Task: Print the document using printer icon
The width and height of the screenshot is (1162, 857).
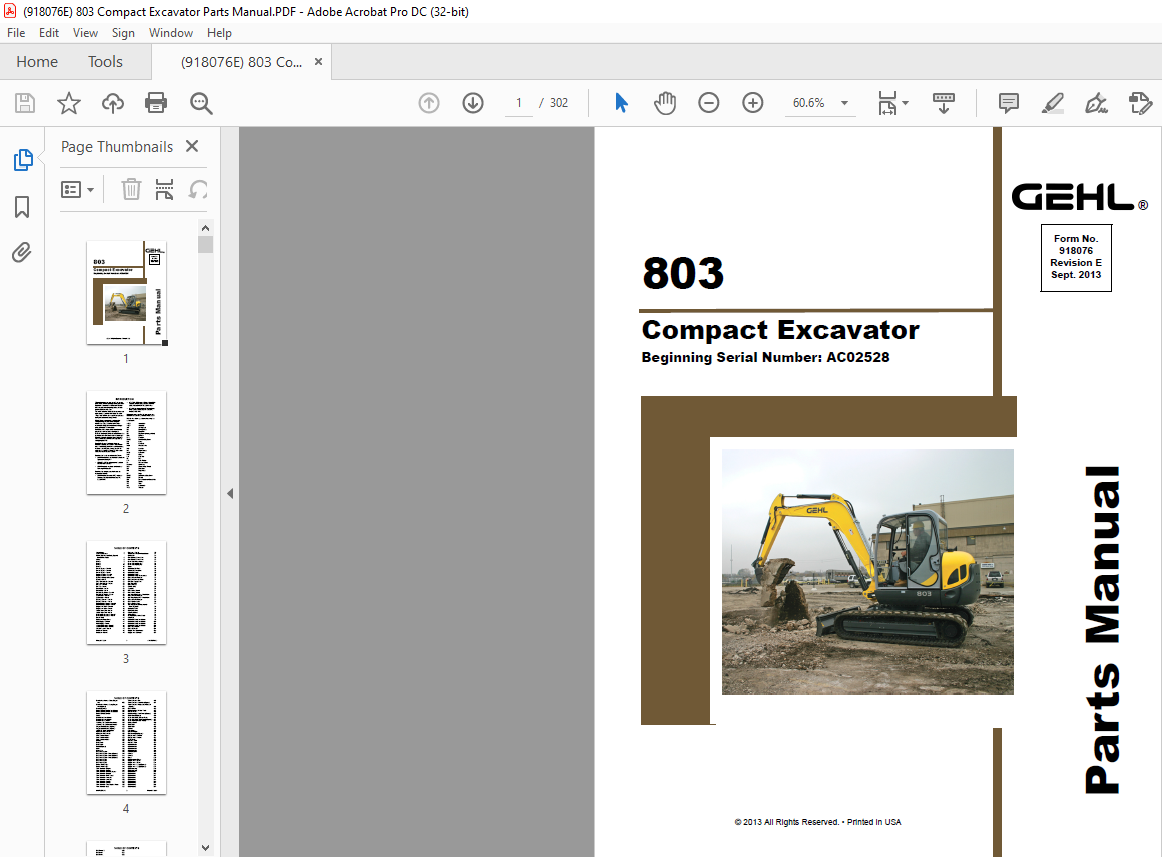Action: (156, 103)
